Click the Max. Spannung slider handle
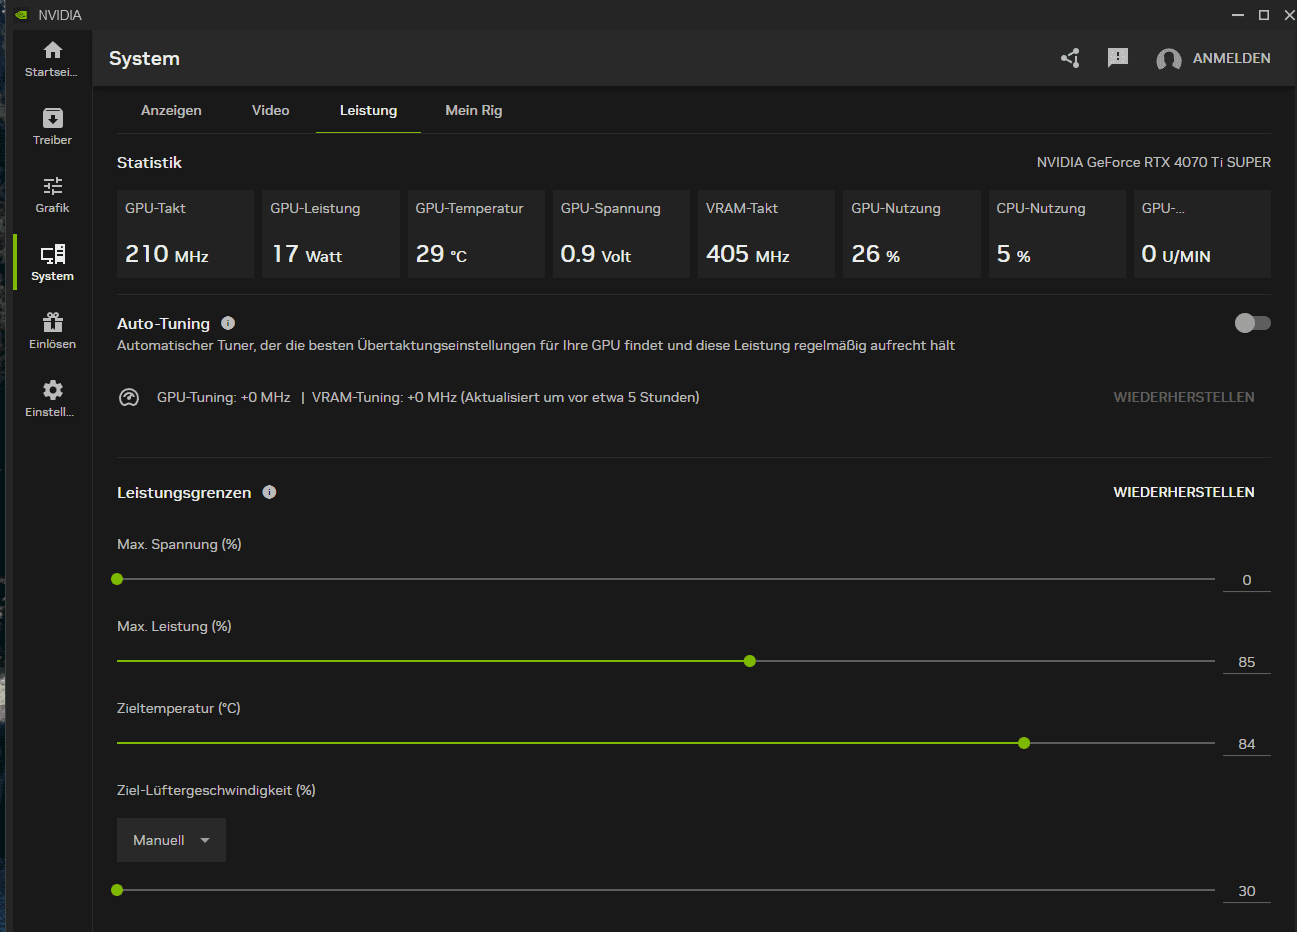Screen dimensions: 1297x932 117,579
